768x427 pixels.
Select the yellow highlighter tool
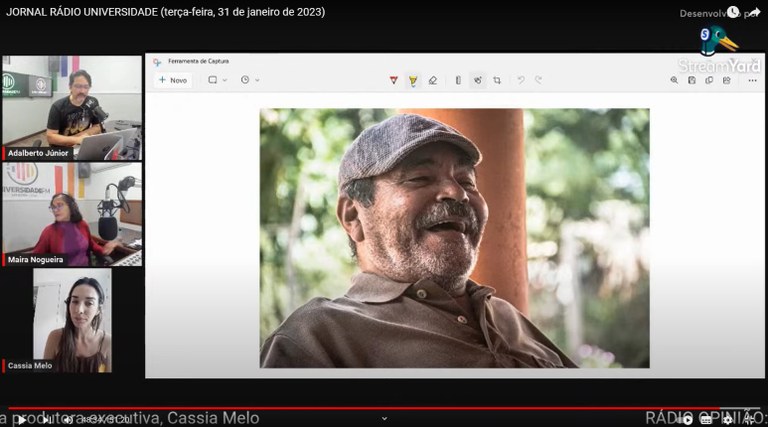[x=413, y=80]
